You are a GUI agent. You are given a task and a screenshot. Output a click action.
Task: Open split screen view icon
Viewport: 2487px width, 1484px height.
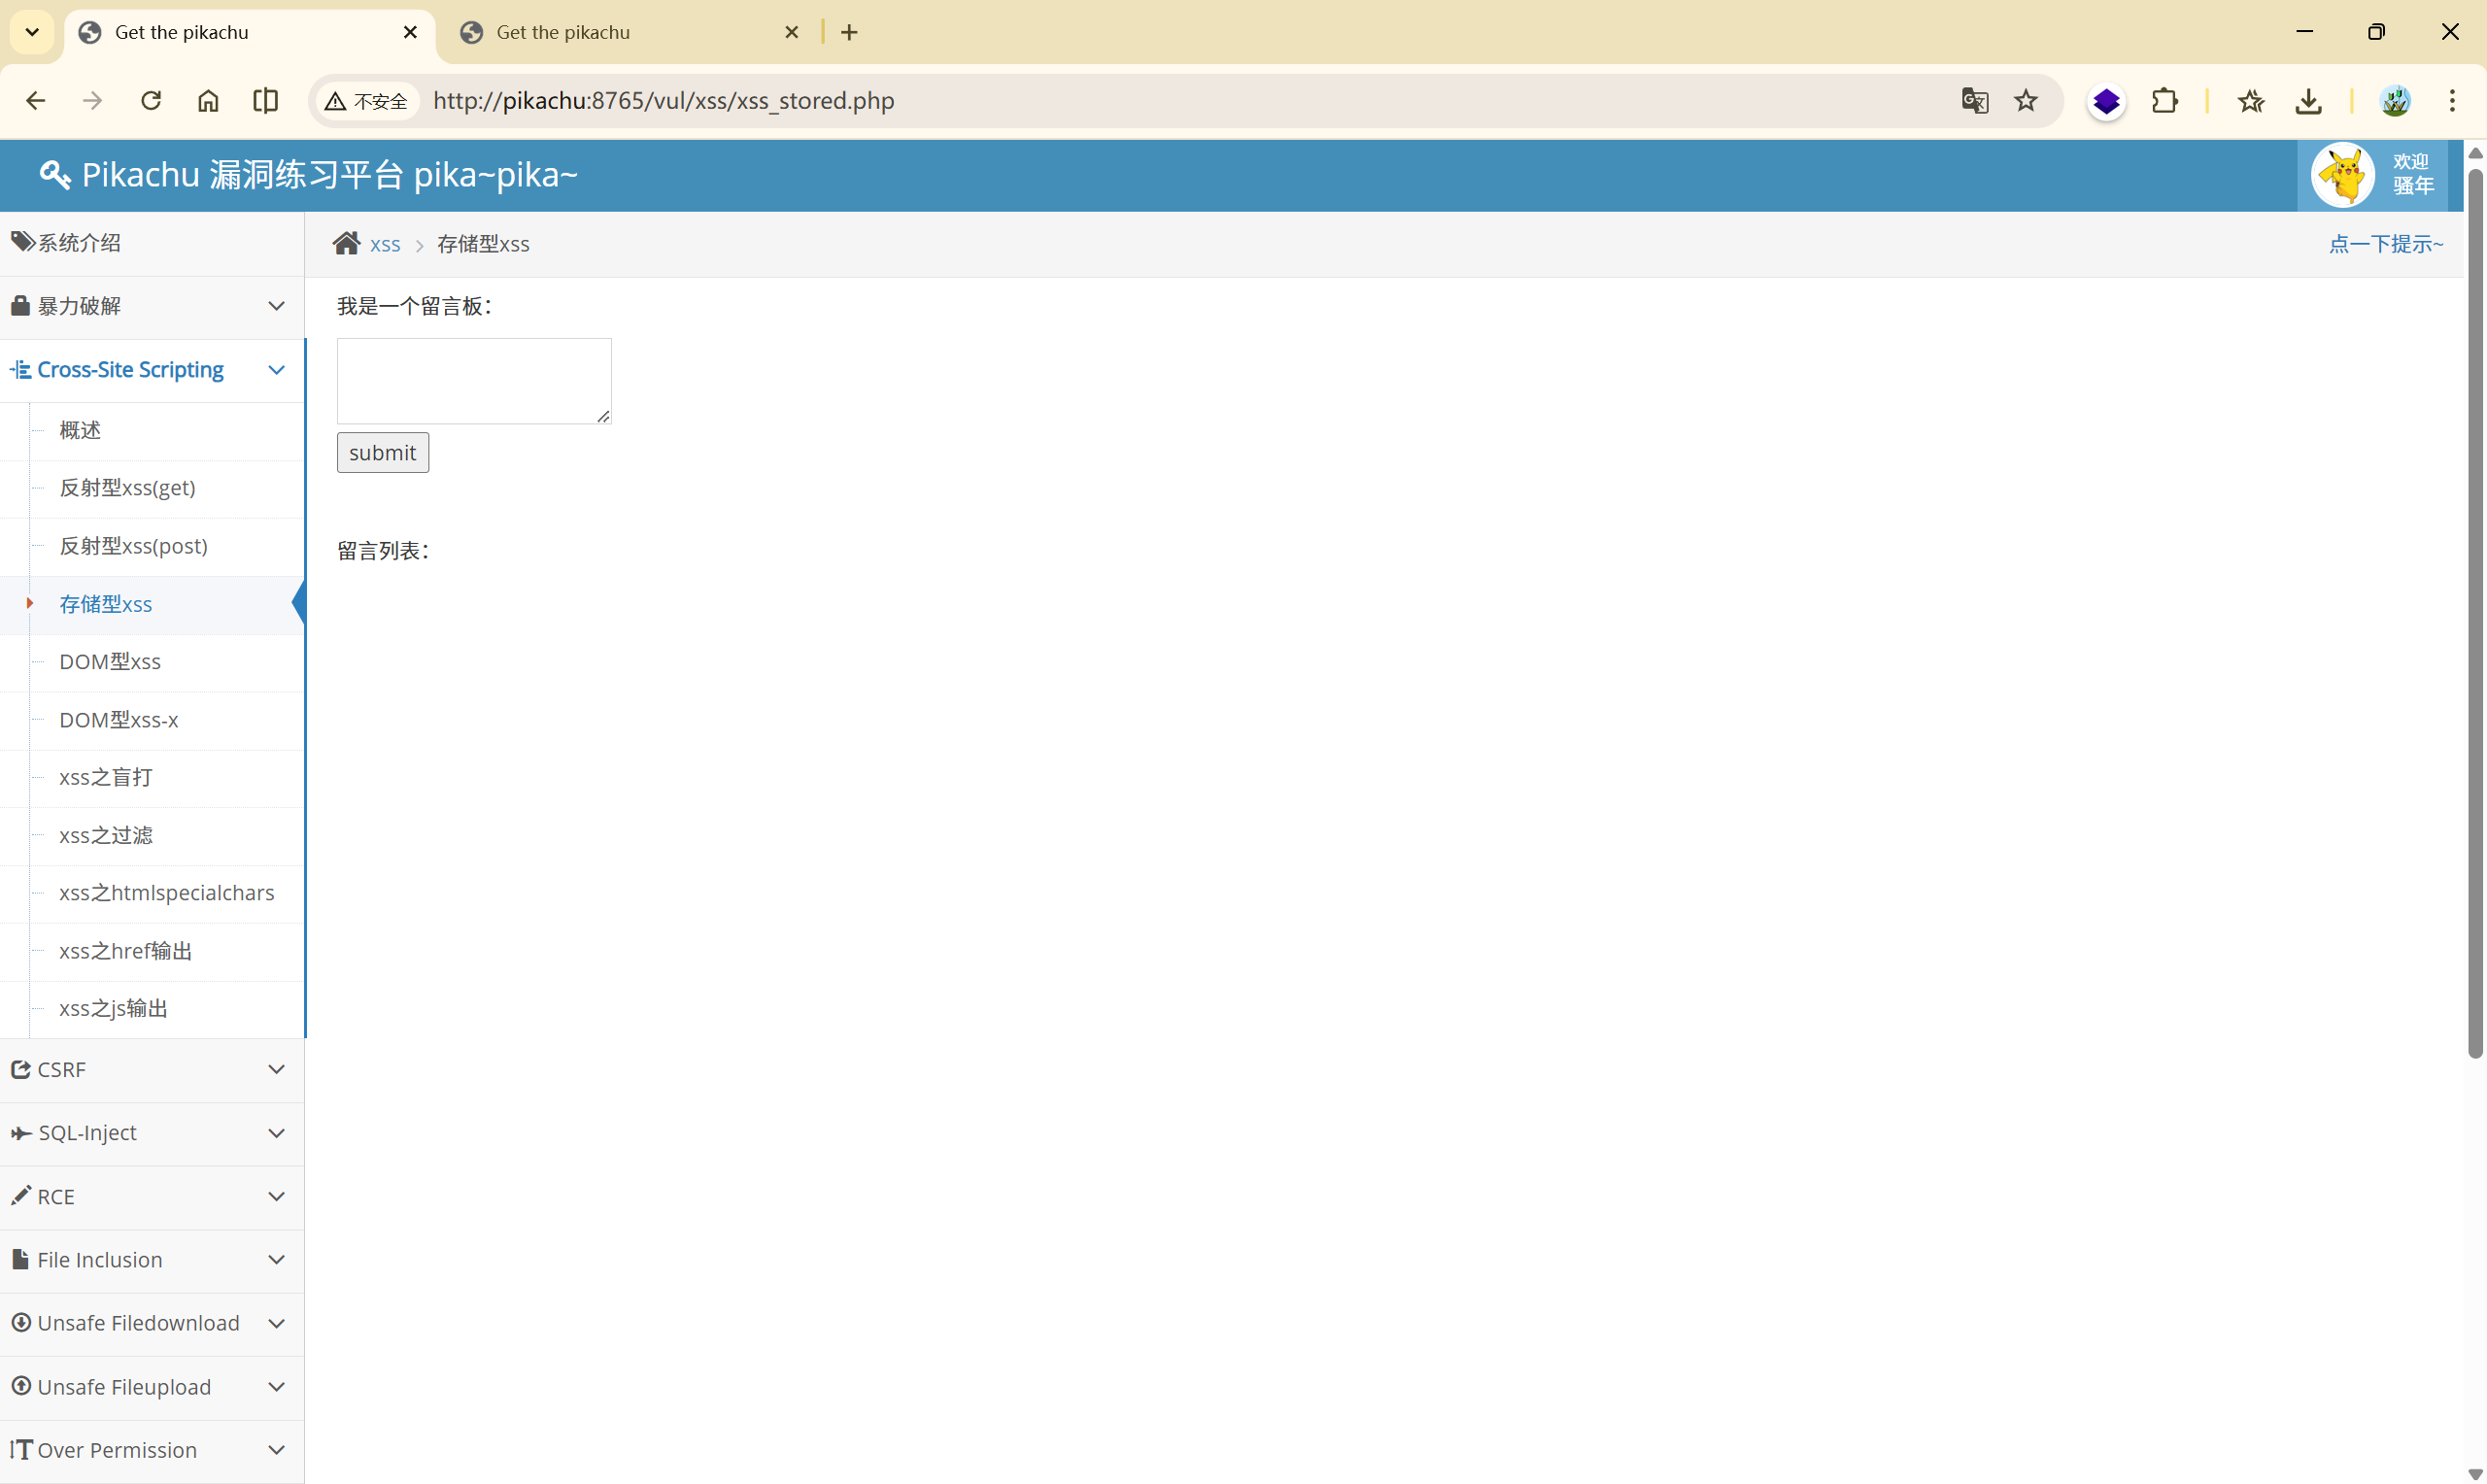click(x=265, y=101)
